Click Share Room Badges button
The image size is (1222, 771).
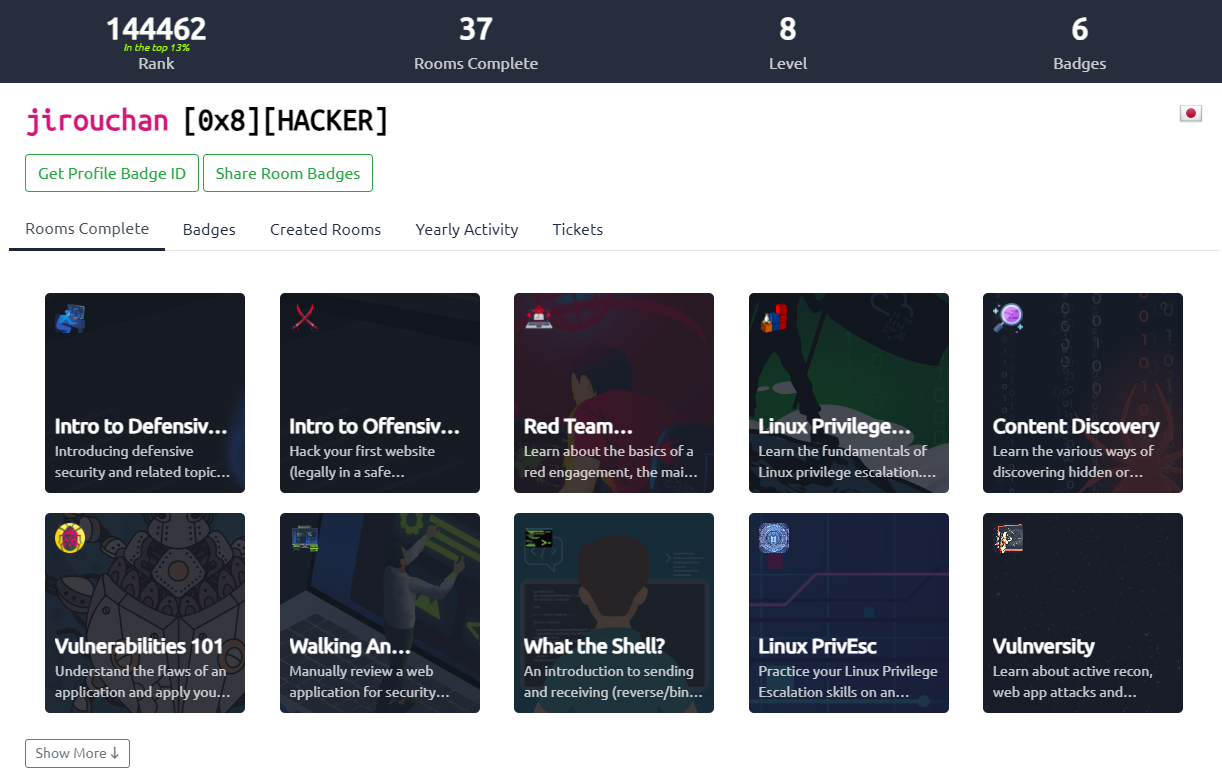[288, 173]
